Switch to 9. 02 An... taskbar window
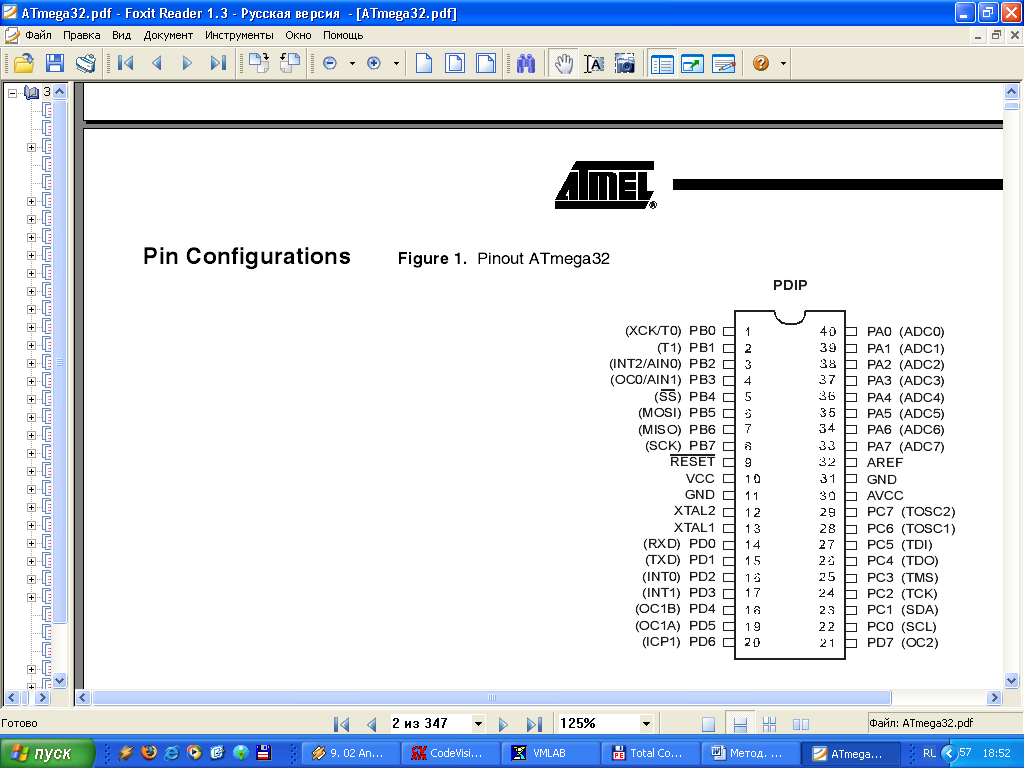Screen dimensions: 1024x768 pyautogui.click(x=349, y=753)
